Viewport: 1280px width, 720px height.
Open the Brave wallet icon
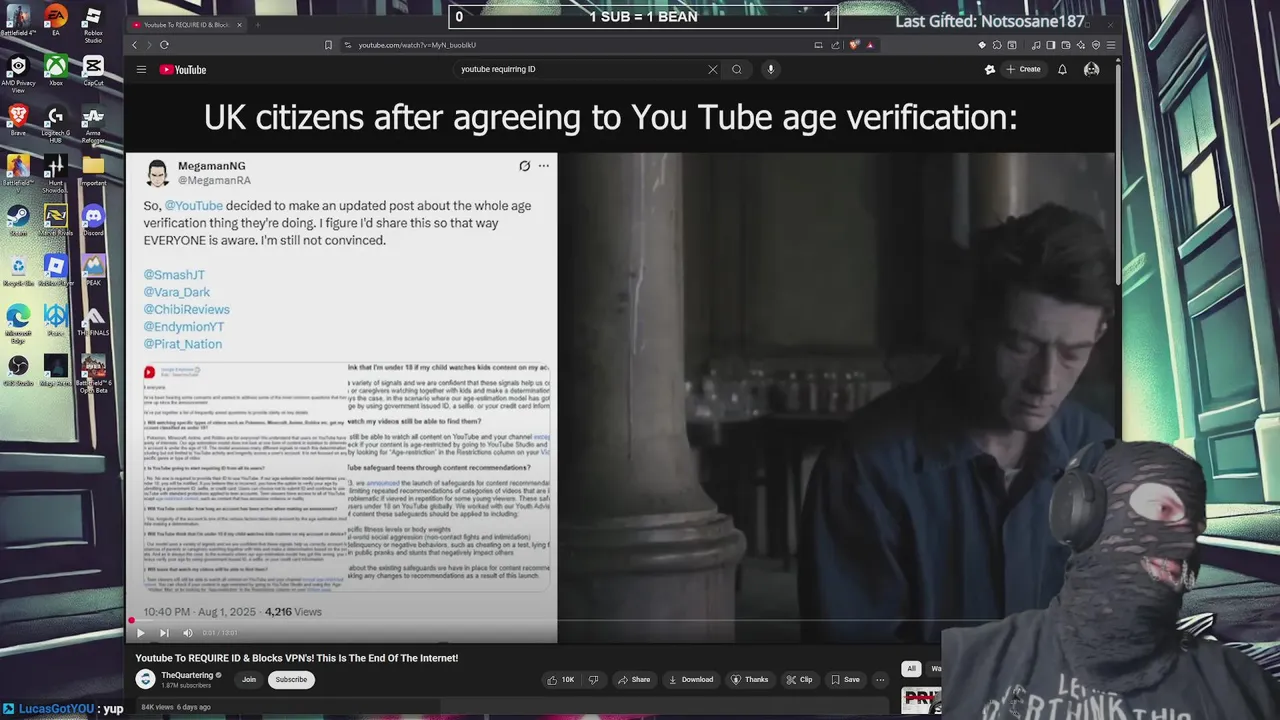pos(1066,45)
